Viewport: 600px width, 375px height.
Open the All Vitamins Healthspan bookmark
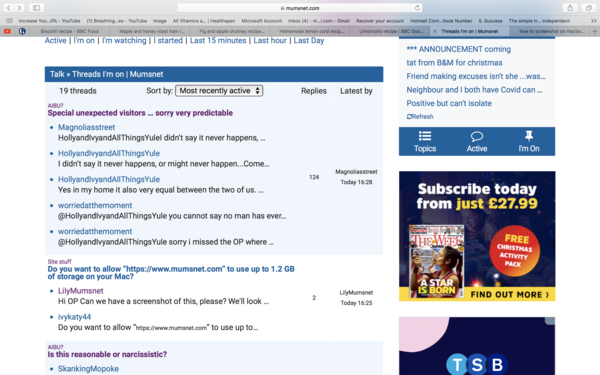pos(204,21)
